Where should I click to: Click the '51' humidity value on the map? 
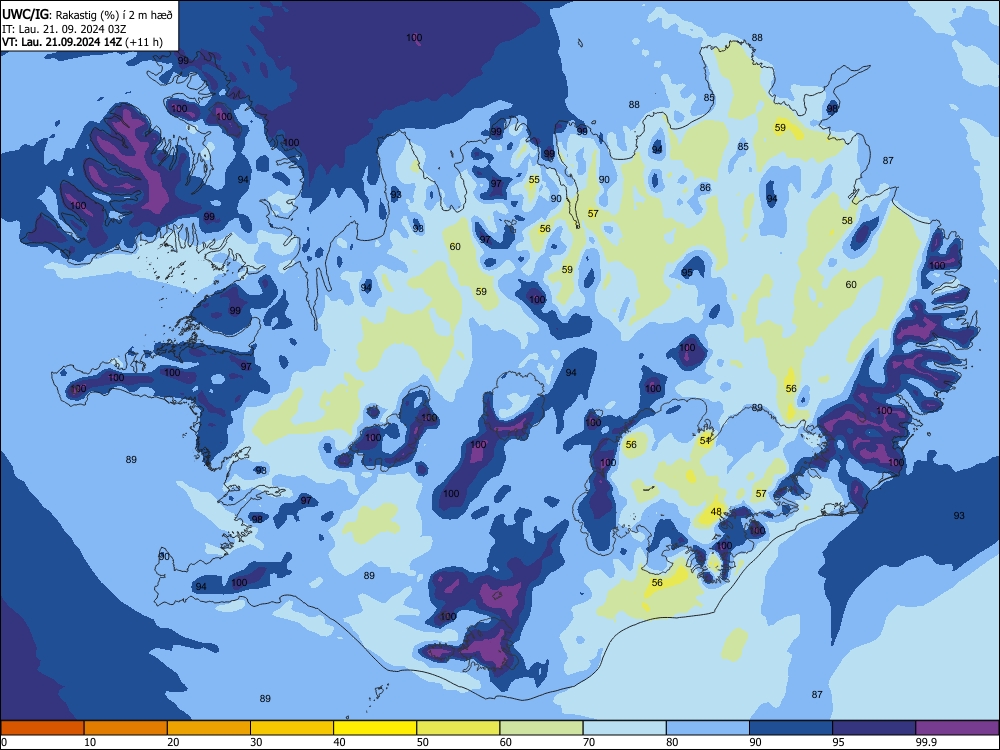[705, 441]
